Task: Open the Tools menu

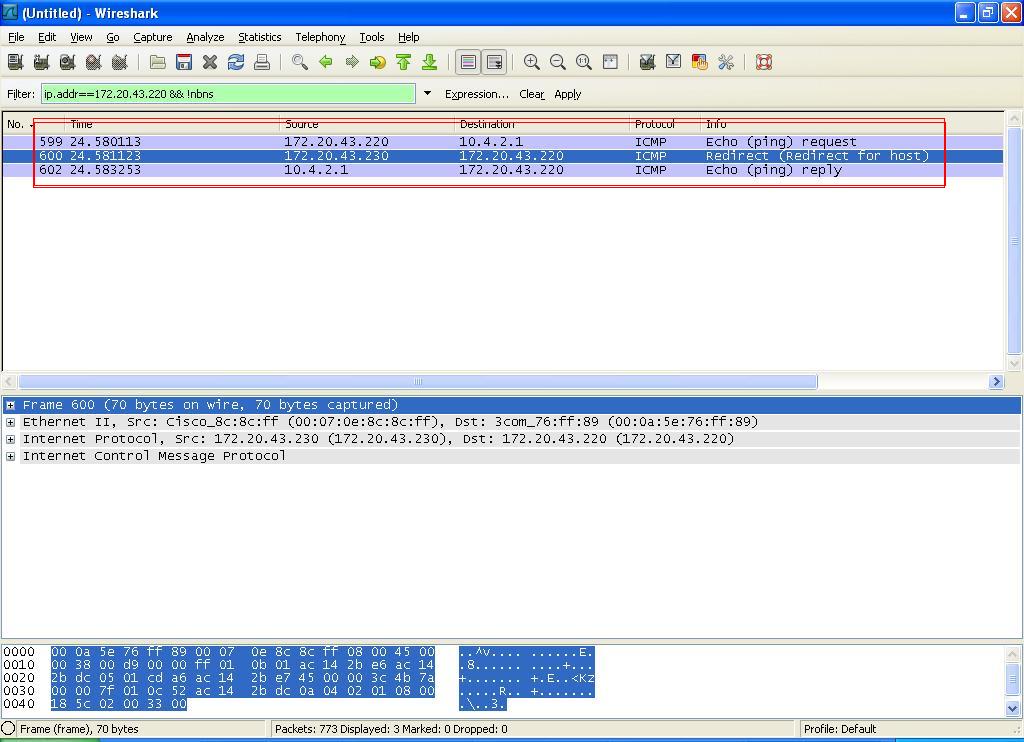Action: pos(372,37)
